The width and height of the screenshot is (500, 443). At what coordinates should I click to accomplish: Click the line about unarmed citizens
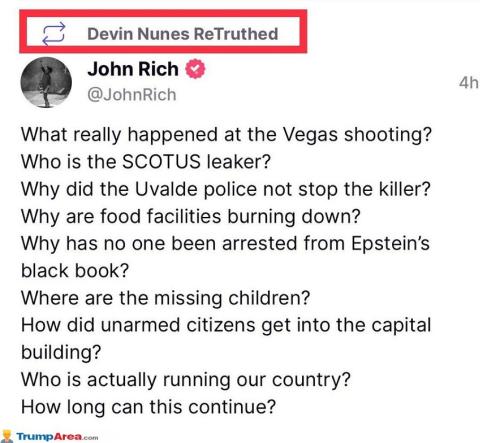coord(226,325)
